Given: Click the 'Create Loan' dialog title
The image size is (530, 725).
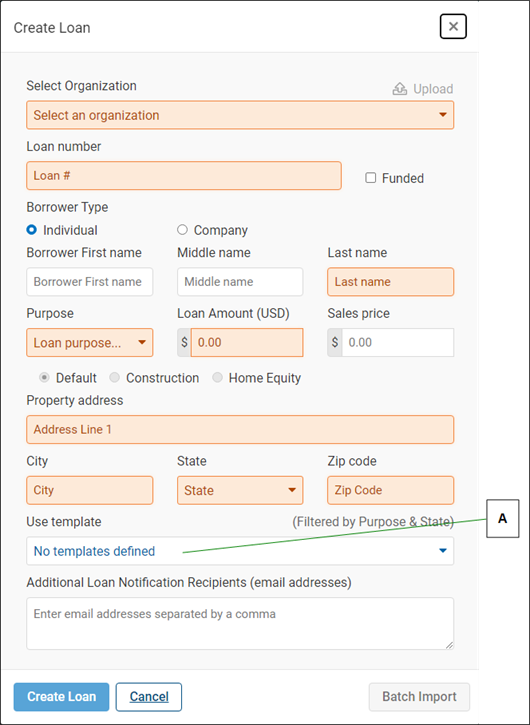Looking at the screenshot, I should coord(52,28).
